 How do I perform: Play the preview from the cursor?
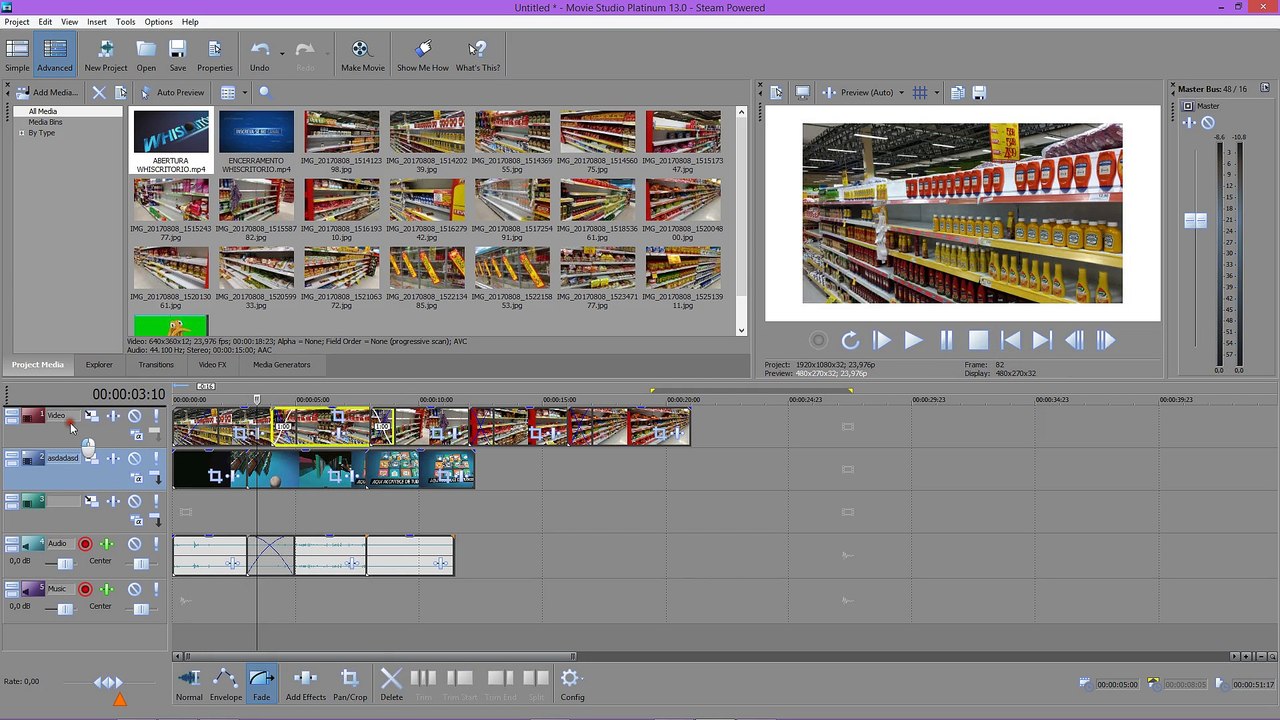click(913, 341)
